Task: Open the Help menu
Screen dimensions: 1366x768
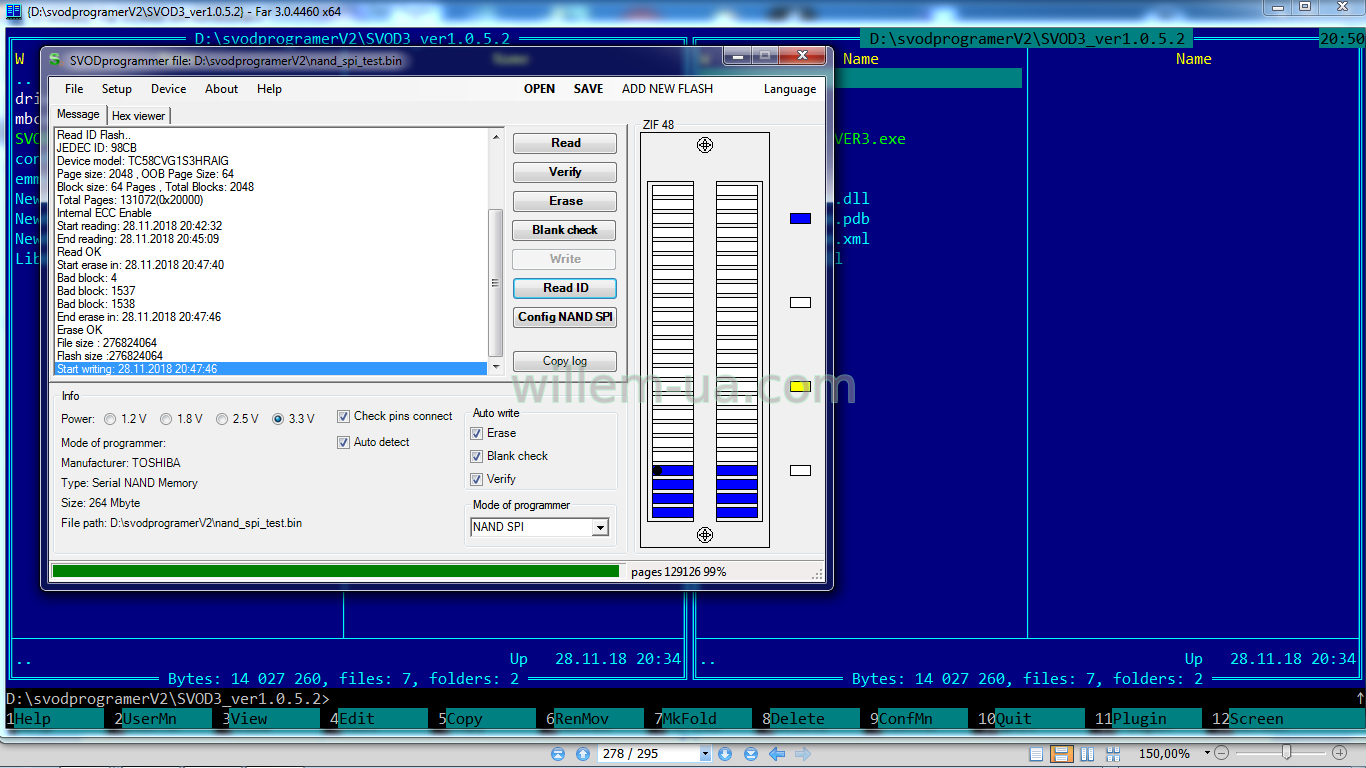Action: point(270,89)
